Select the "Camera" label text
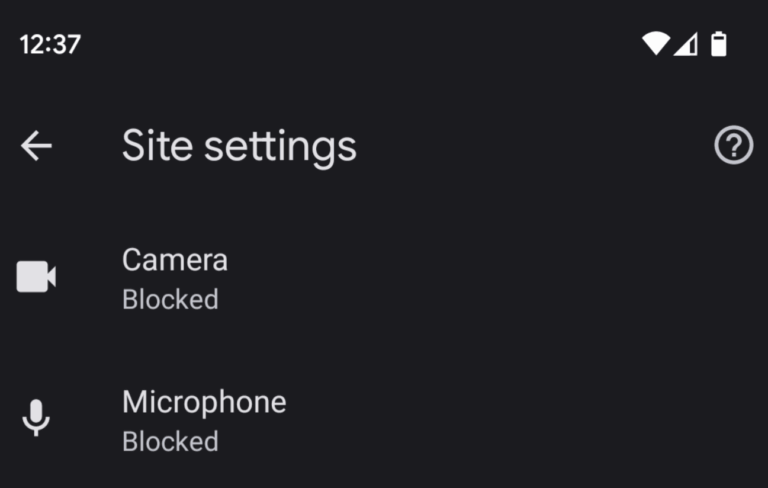Viewport: 768px width, 488px height. [175, 260]
